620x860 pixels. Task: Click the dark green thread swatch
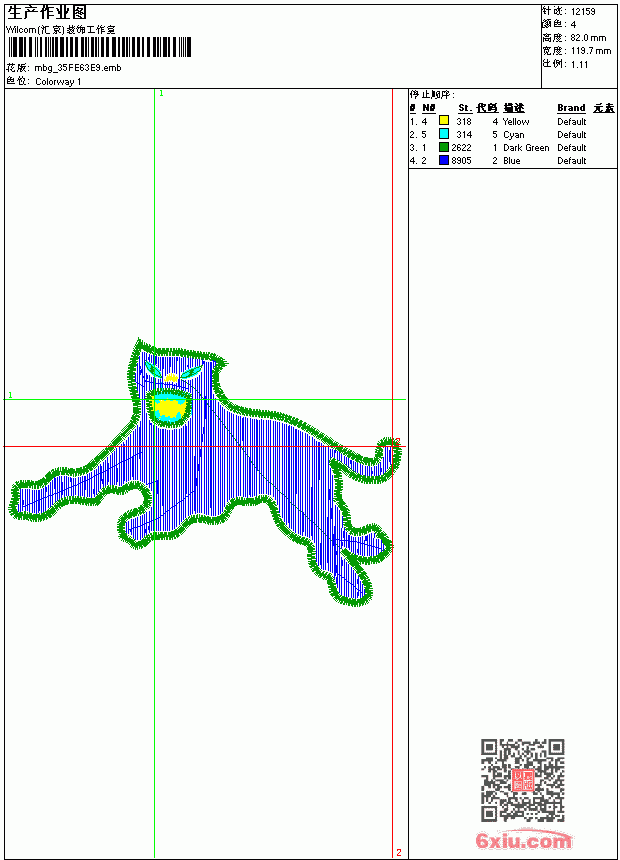point(444,147)
